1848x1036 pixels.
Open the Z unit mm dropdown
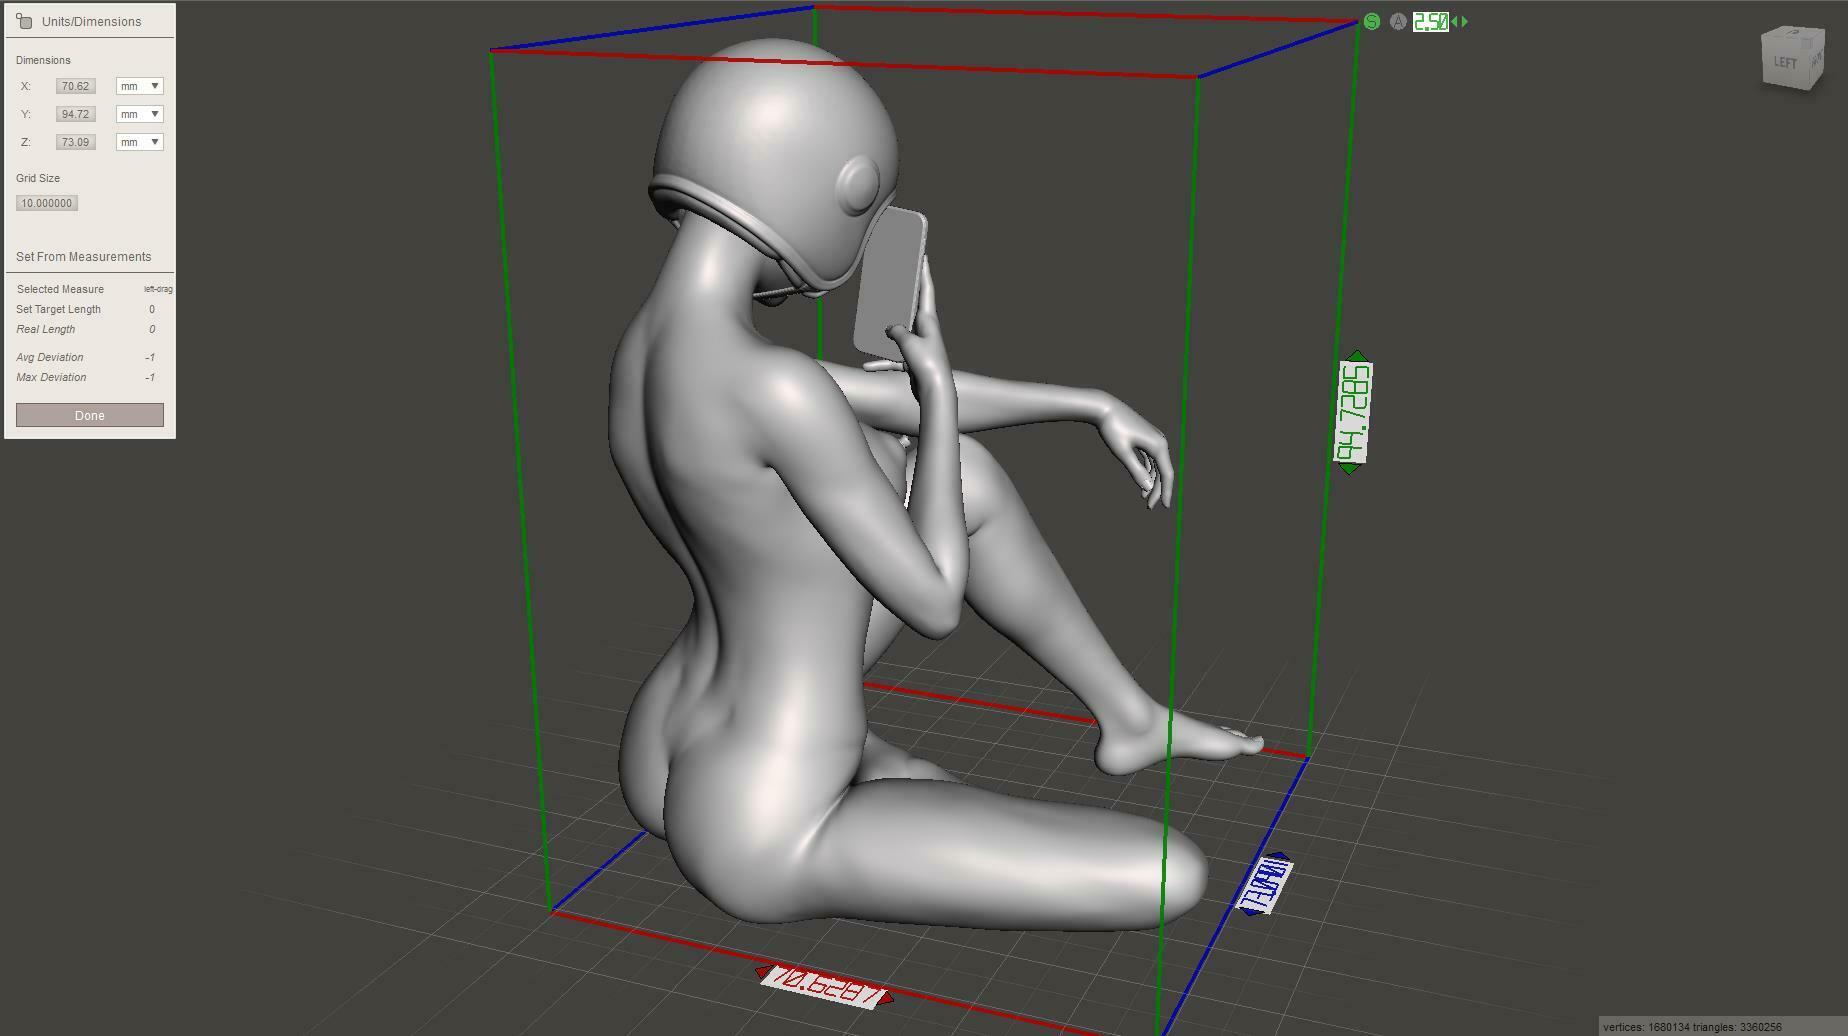[139, 142]
